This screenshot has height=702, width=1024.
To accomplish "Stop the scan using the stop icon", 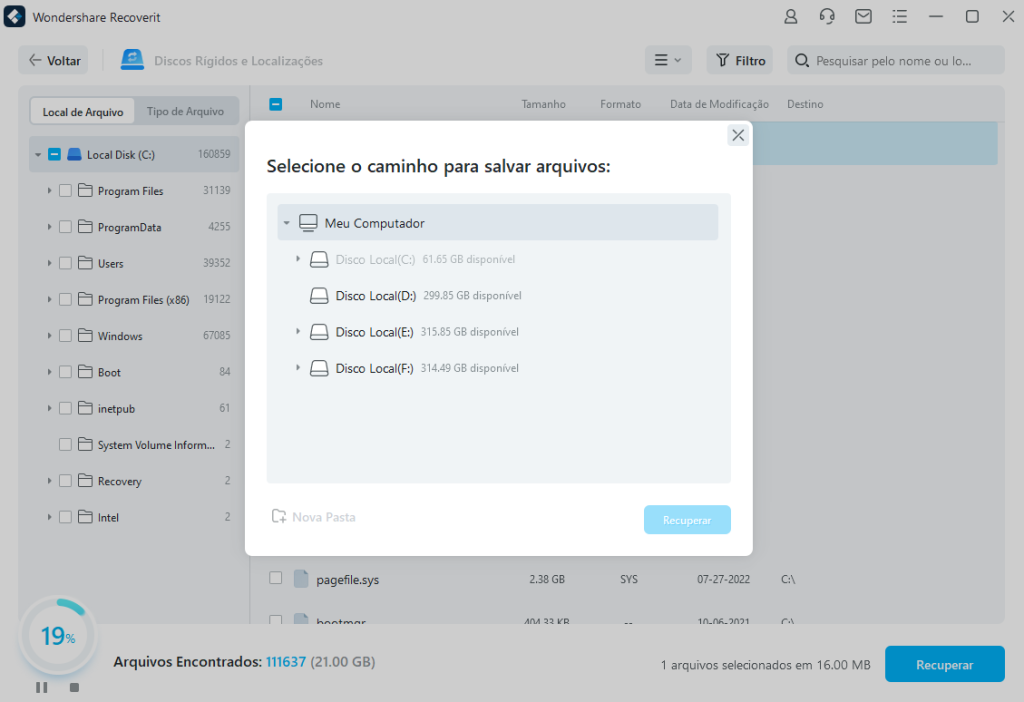I will pyautogui.click(x=74, y=687).
